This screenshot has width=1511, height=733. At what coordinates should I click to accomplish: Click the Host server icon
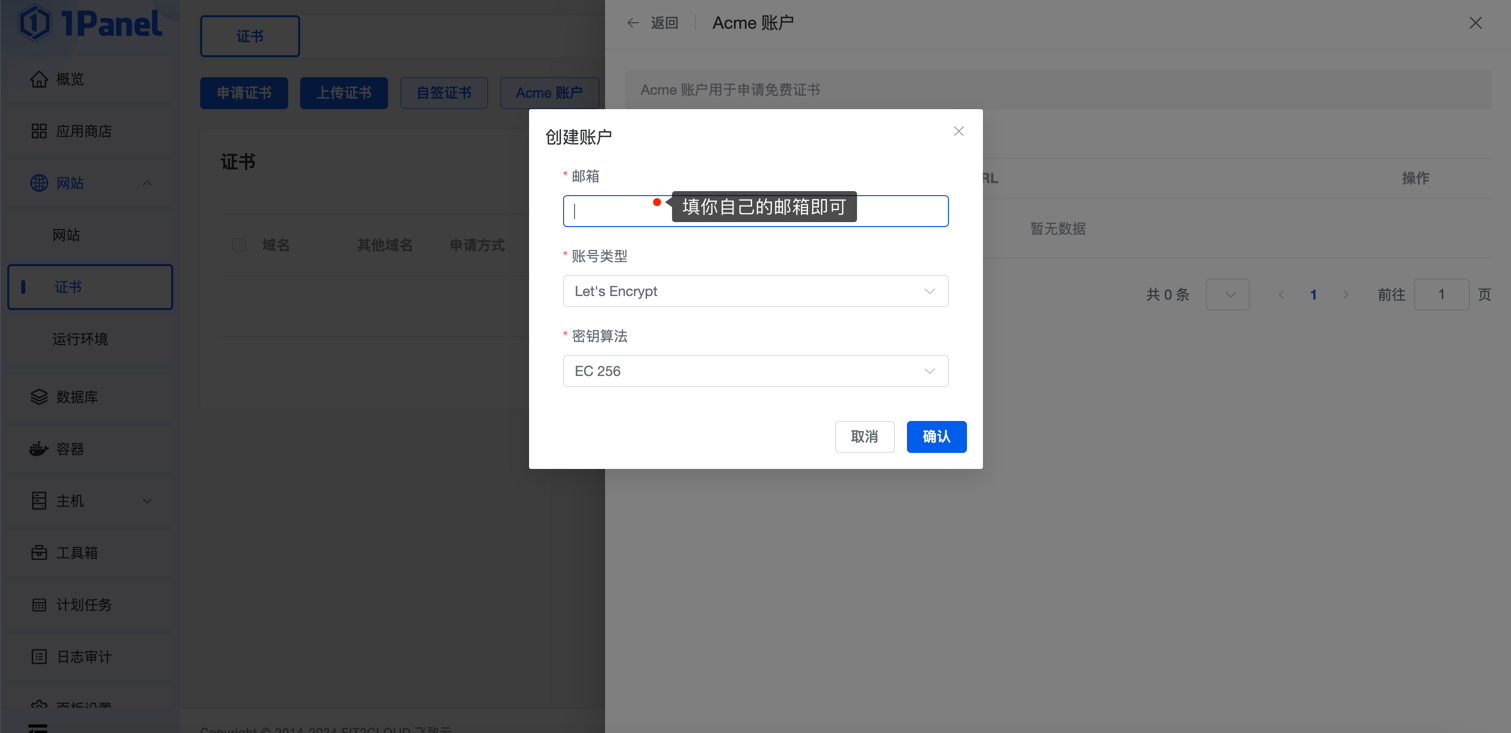pyautogui.click(x=39, y=501)
